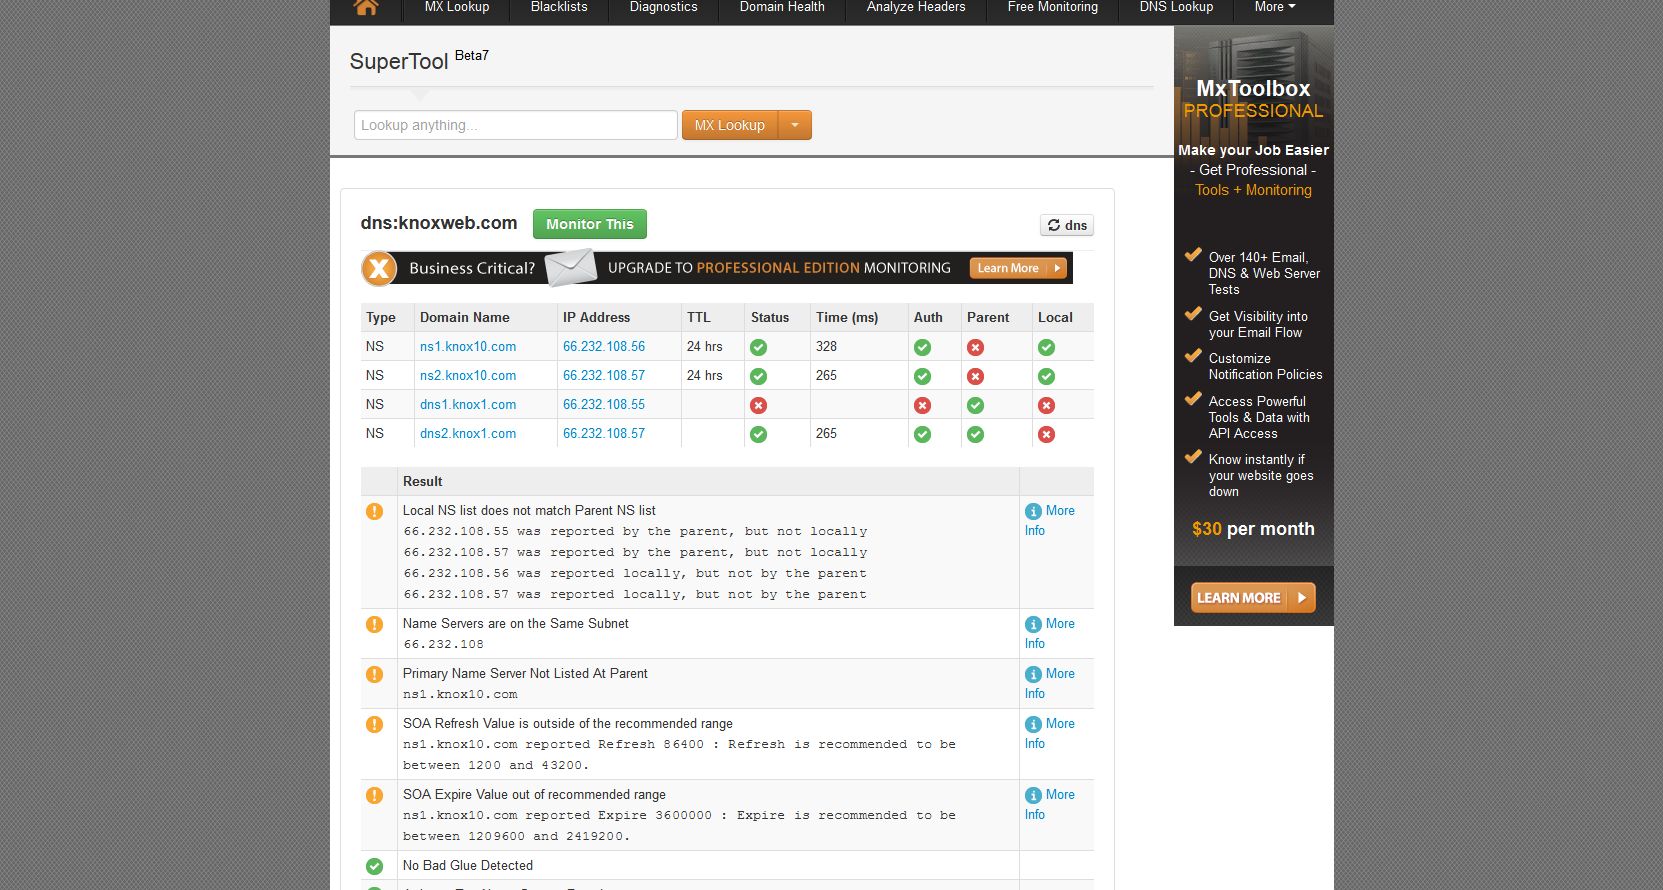The width and height of the screenshot is (1663, 890).
Task: Click warning icon for Primary Name Server result
Action: (x=374, y=674)
